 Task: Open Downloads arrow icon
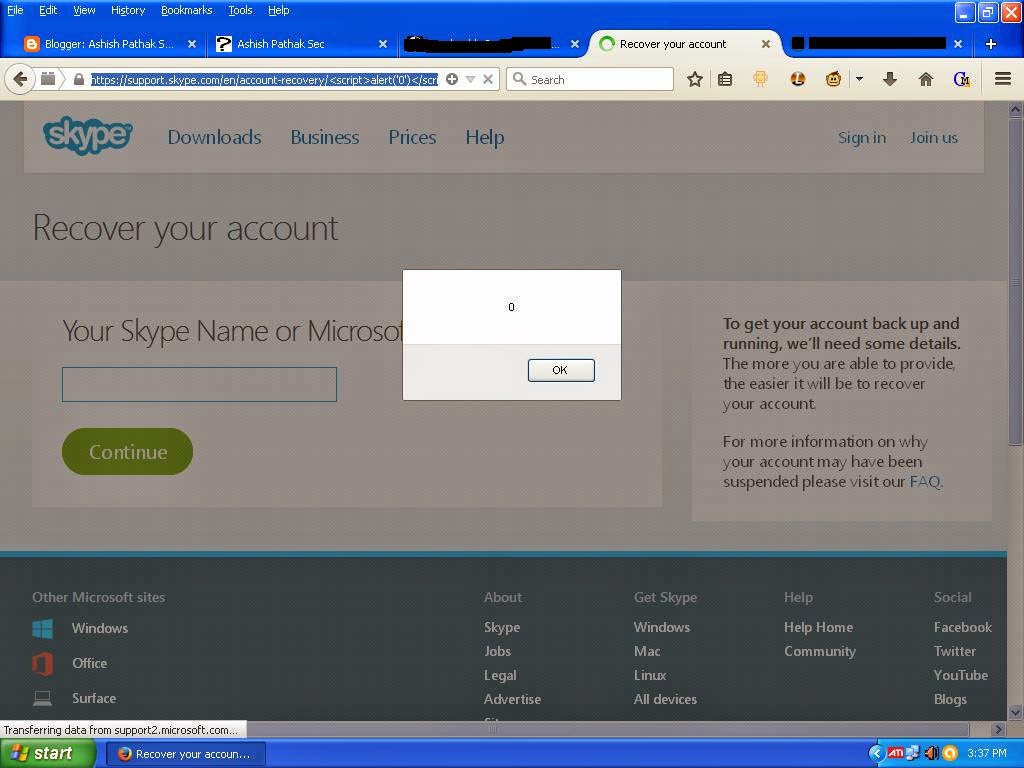point(889,79)
